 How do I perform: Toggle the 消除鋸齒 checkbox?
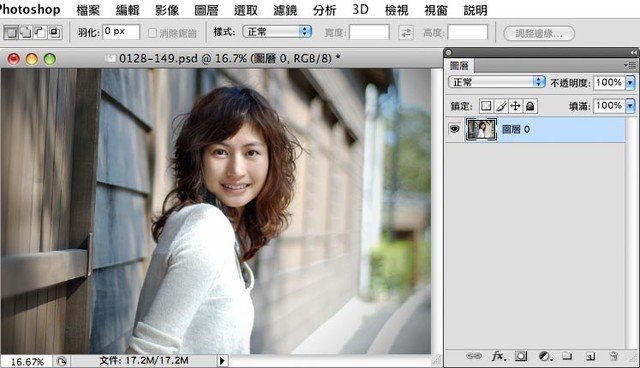point(152,33)
